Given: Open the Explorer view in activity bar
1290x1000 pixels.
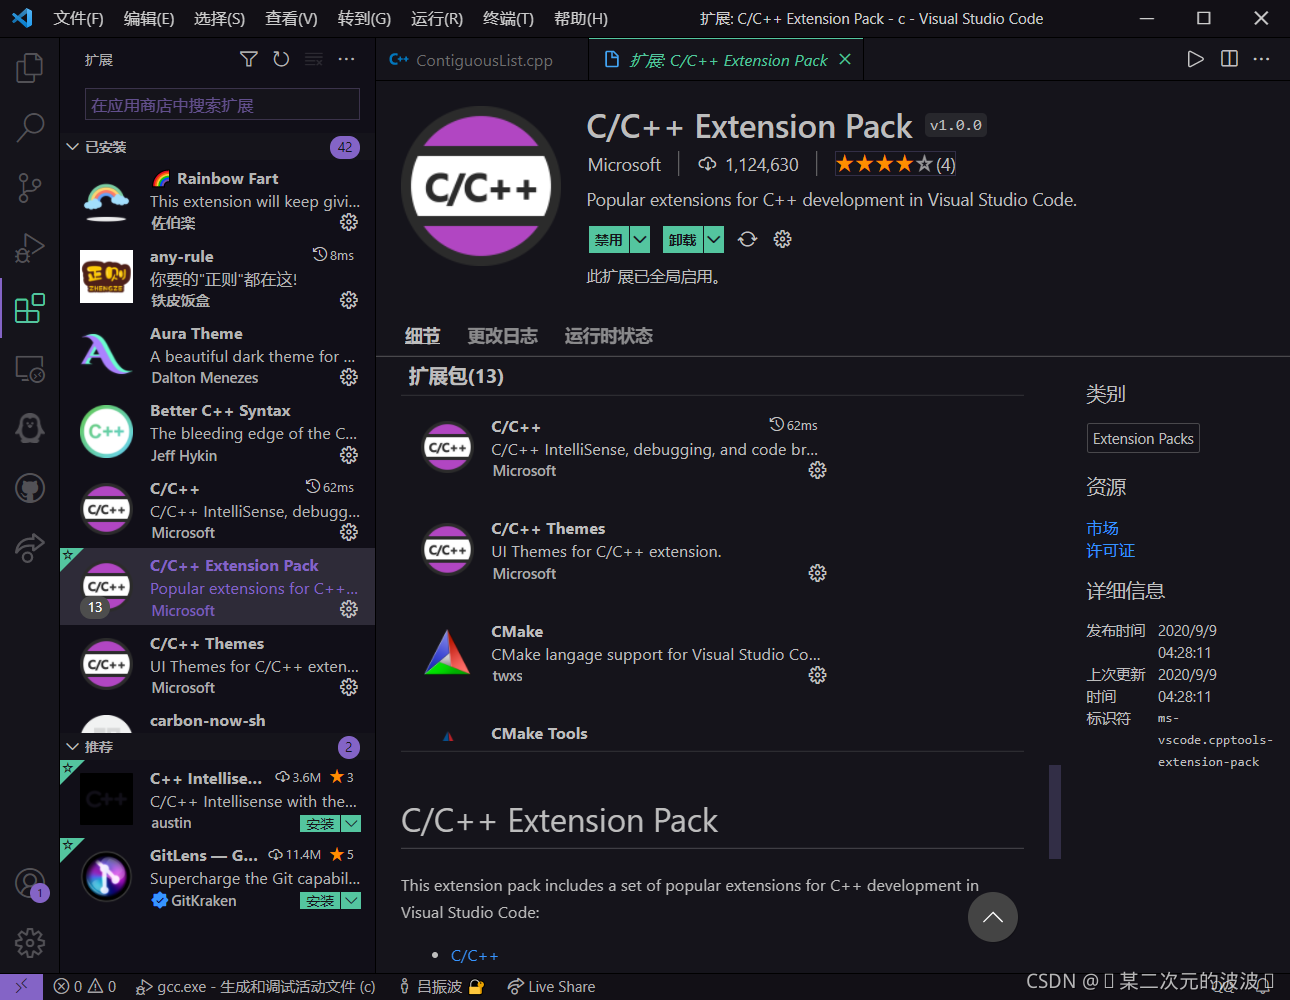Looking at the screenshot, I should click(x=30, y=68).
